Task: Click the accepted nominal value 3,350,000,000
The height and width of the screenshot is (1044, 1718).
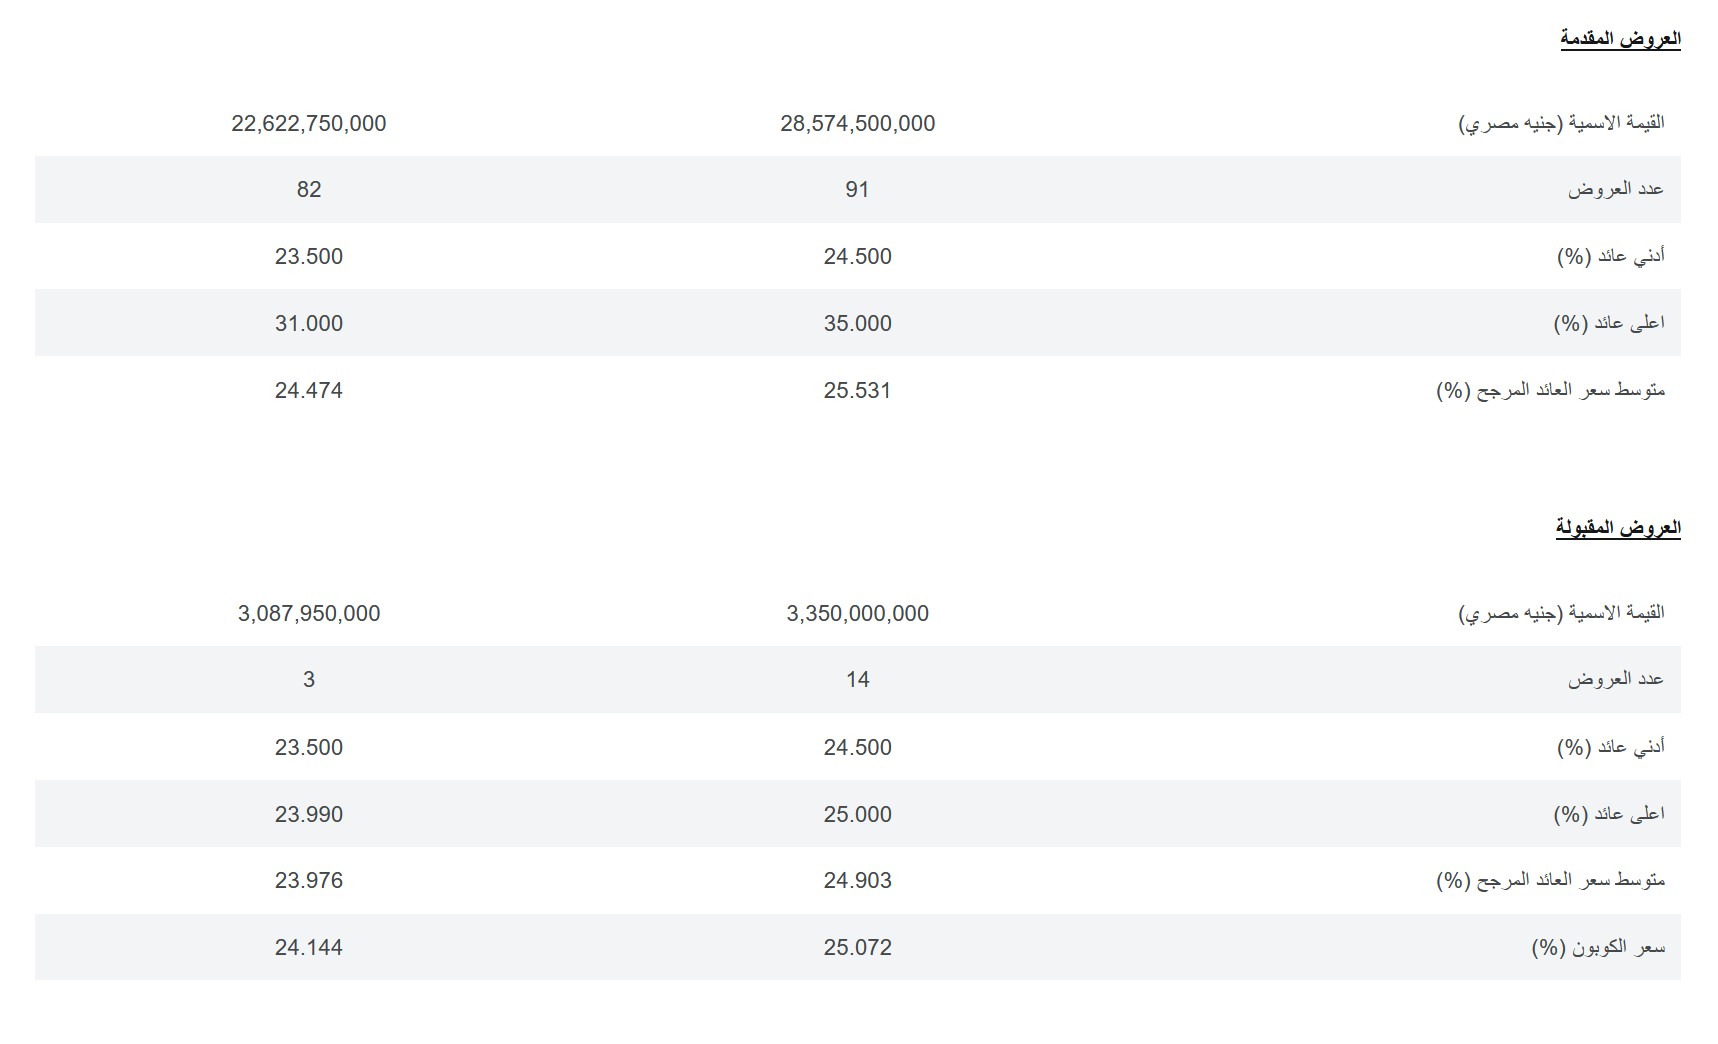Action: click(x=858, y=614)
